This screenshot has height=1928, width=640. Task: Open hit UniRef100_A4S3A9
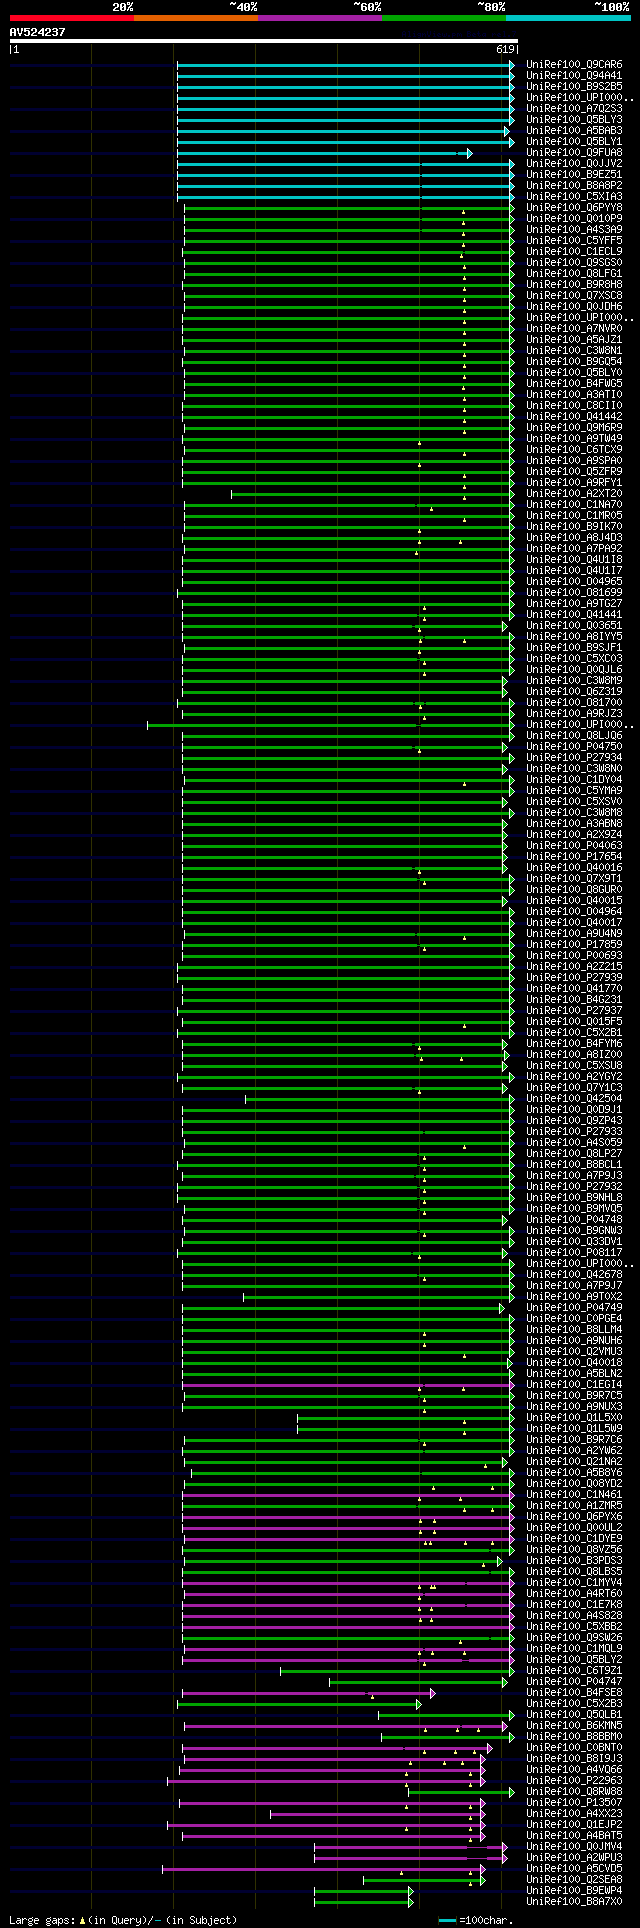[x=574, y=230]
